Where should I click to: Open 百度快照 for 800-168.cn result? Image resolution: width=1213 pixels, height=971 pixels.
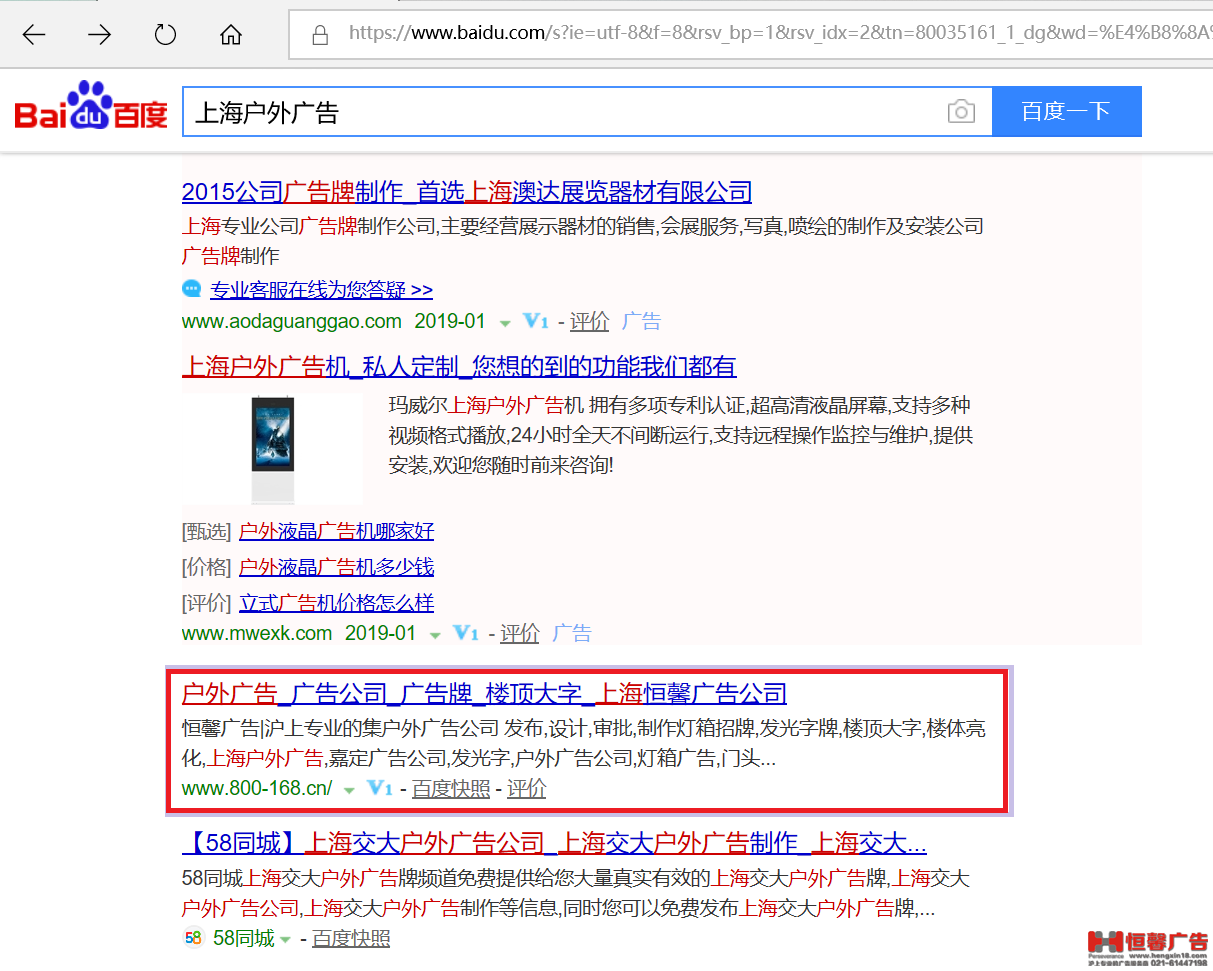(x=451, y=789)
